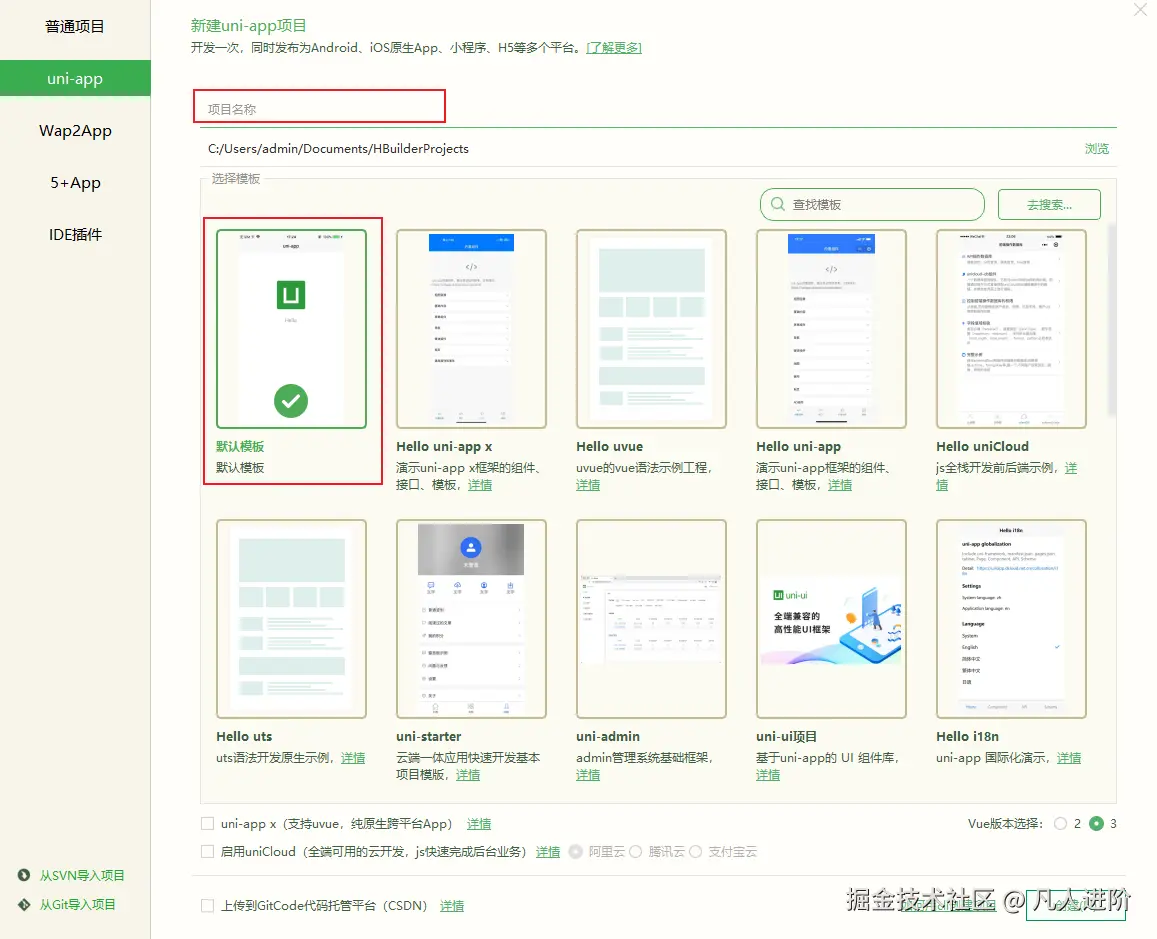Click the 查找模板 search box
Viewport: 1157px width, 939px height.
coord(872,204)
